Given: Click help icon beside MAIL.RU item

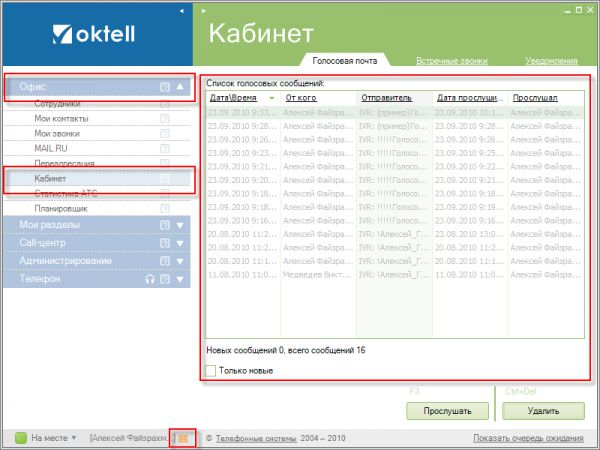Looking at the screenshot, I should click(x=165, y=148).
